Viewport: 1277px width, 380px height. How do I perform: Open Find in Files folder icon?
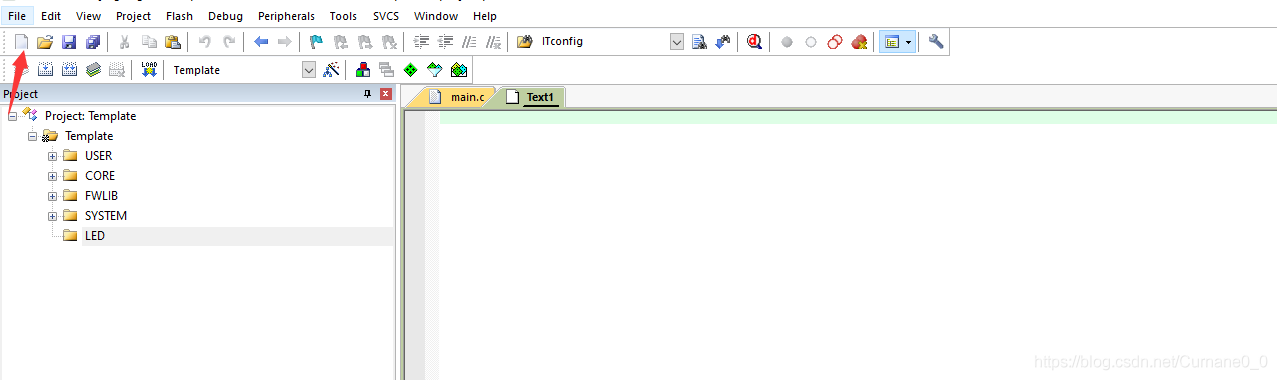tap(525, 42)
